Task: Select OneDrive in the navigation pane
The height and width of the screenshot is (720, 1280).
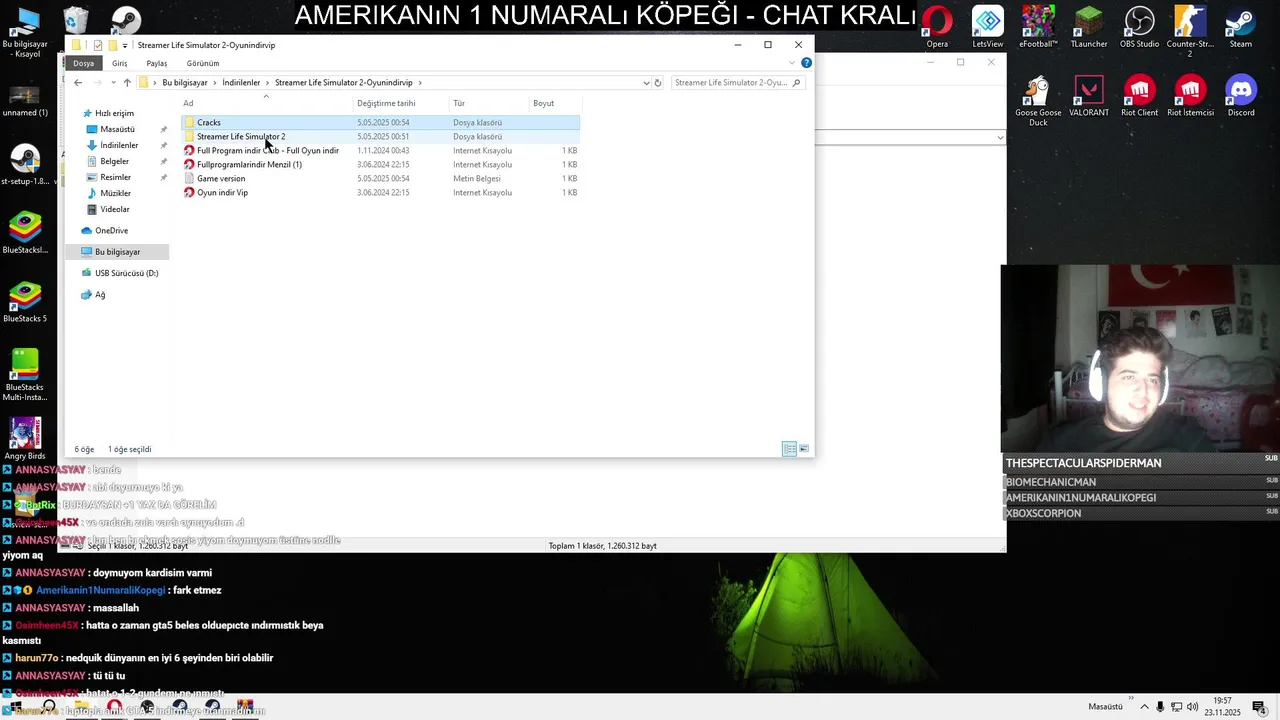Action: tap(111, 231)
